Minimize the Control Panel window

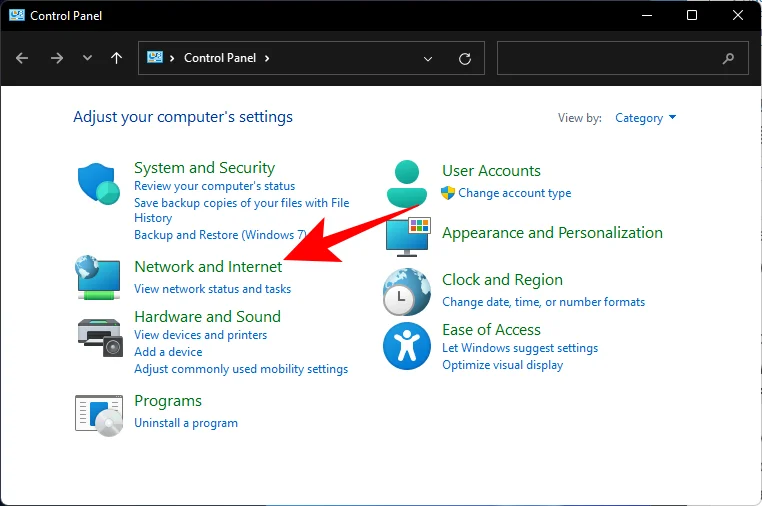(x=647, y=16)
